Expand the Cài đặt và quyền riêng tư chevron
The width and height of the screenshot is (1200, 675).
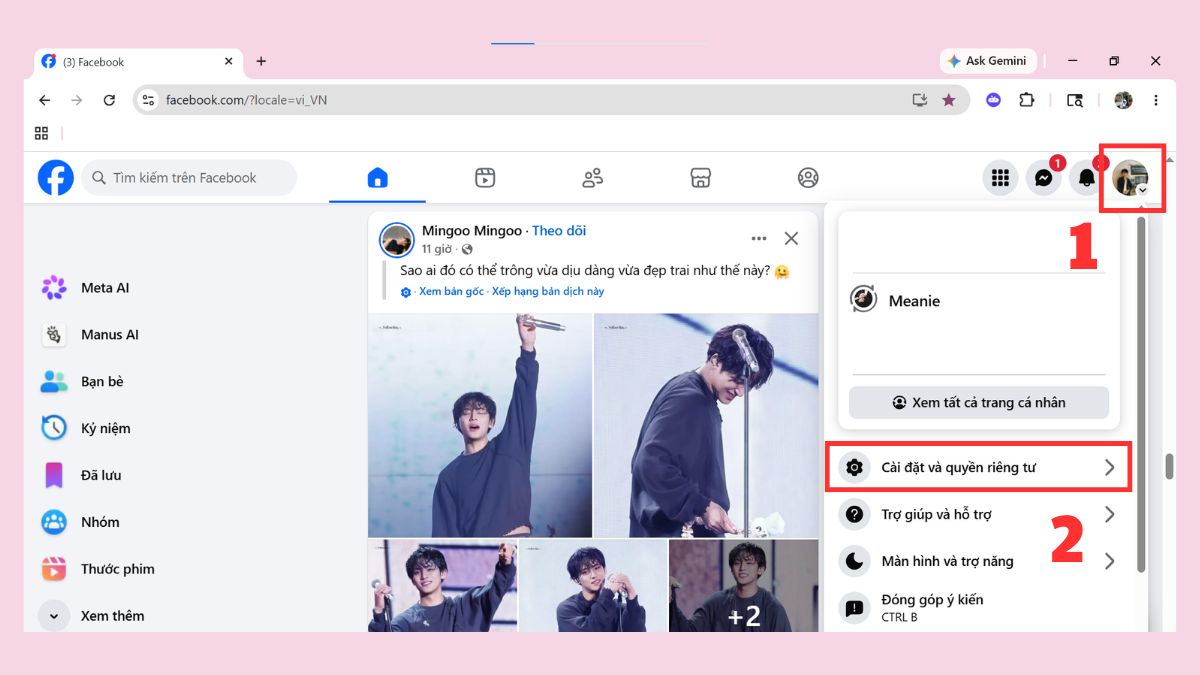[x=1109, y=467]
